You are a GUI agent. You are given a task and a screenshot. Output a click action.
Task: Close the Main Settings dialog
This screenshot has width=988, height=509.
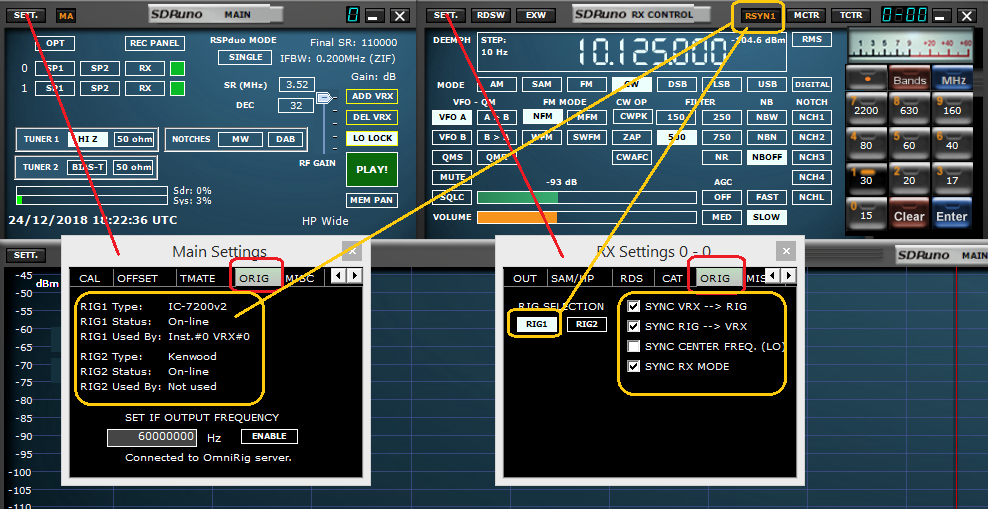pyautogui.click(x=352, y=251)
